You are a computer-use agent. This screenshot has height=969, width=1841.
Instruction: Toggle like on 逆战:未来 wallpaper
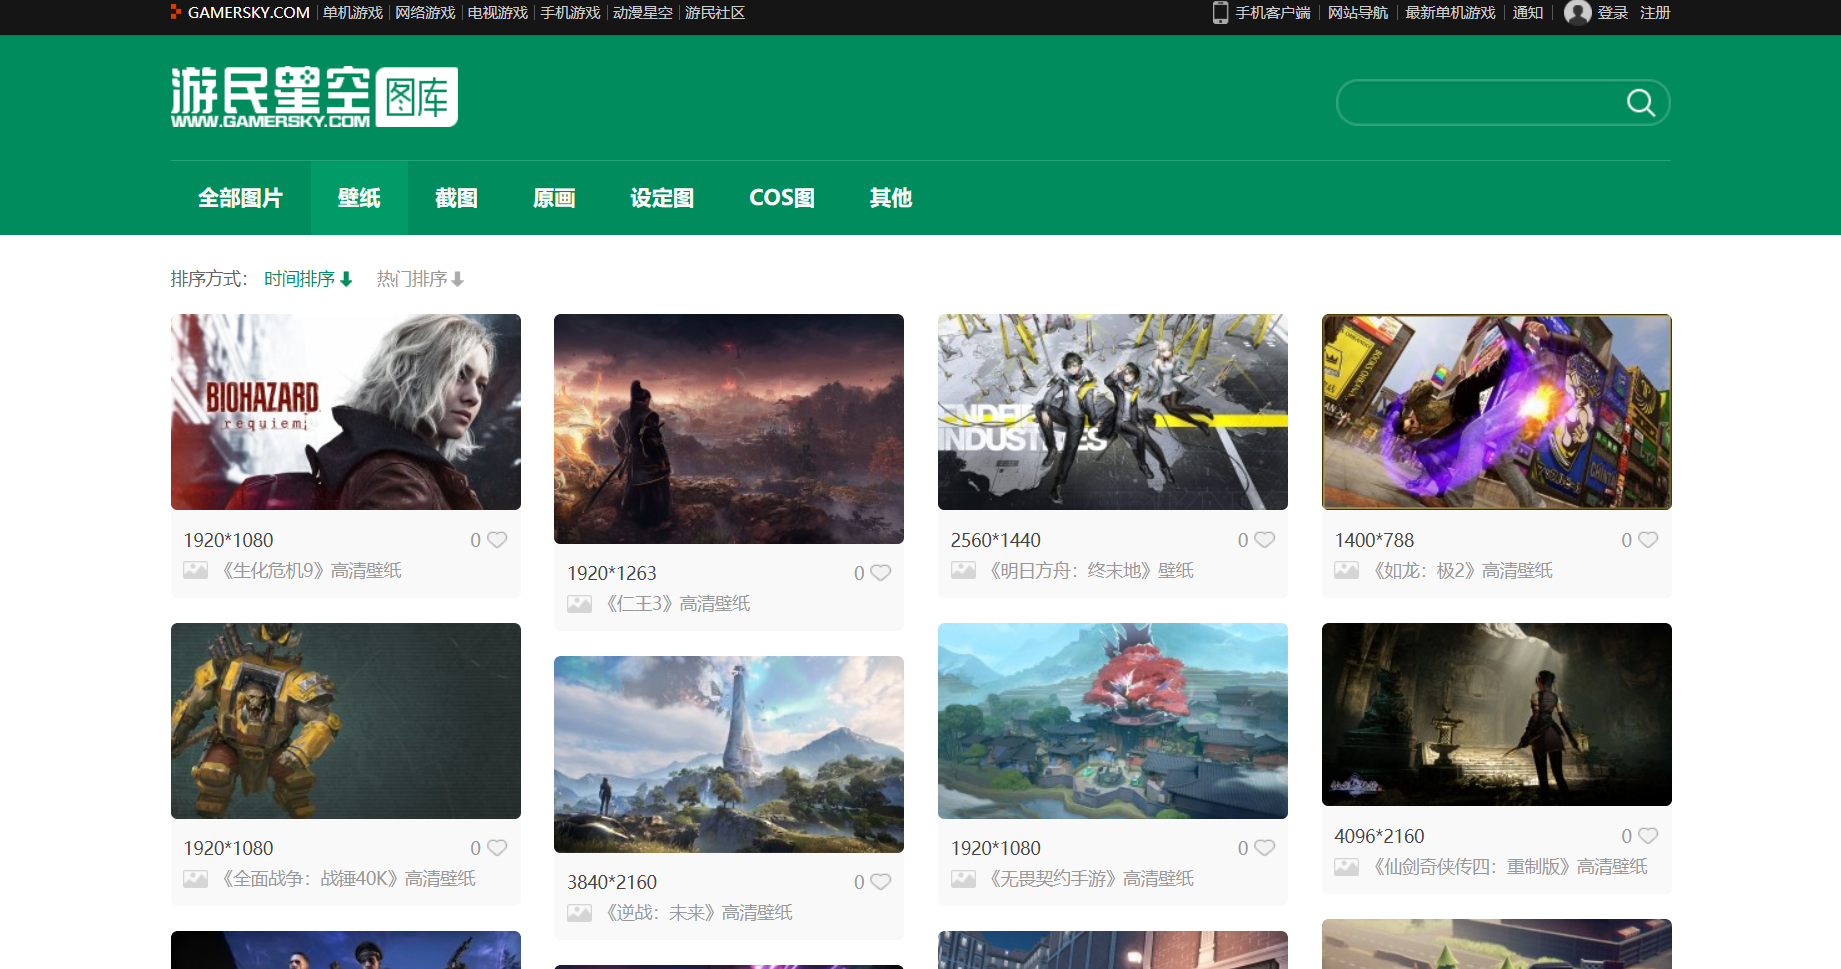click(880, 882)
